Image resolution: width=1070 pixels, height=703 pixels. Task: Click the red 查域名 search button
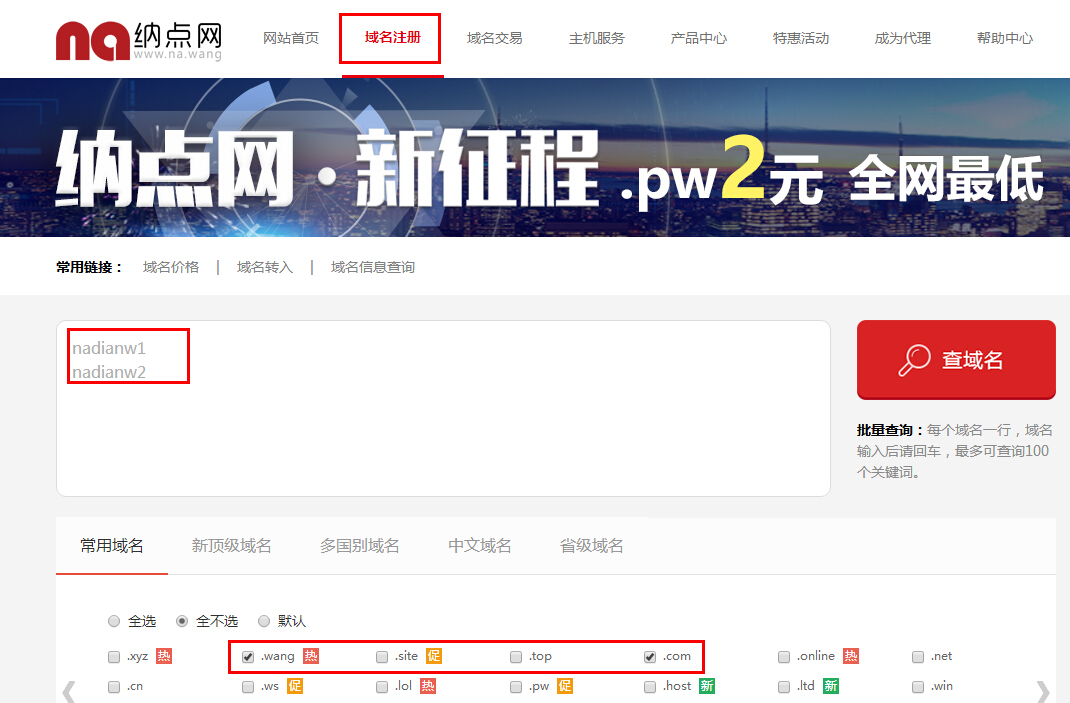coord(956,360)
